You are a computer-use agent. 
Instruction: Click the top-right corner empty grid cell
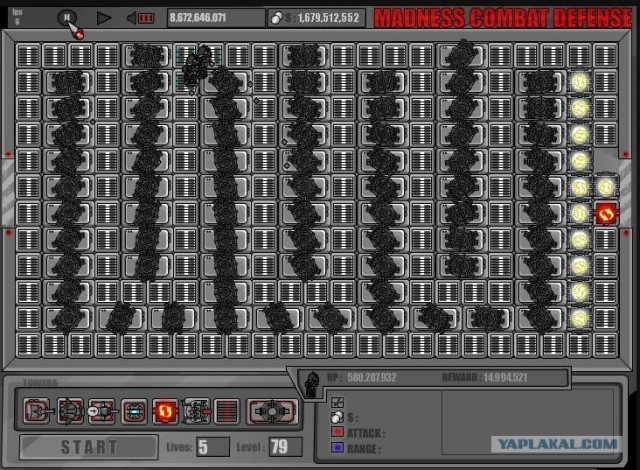click(606, 55)
